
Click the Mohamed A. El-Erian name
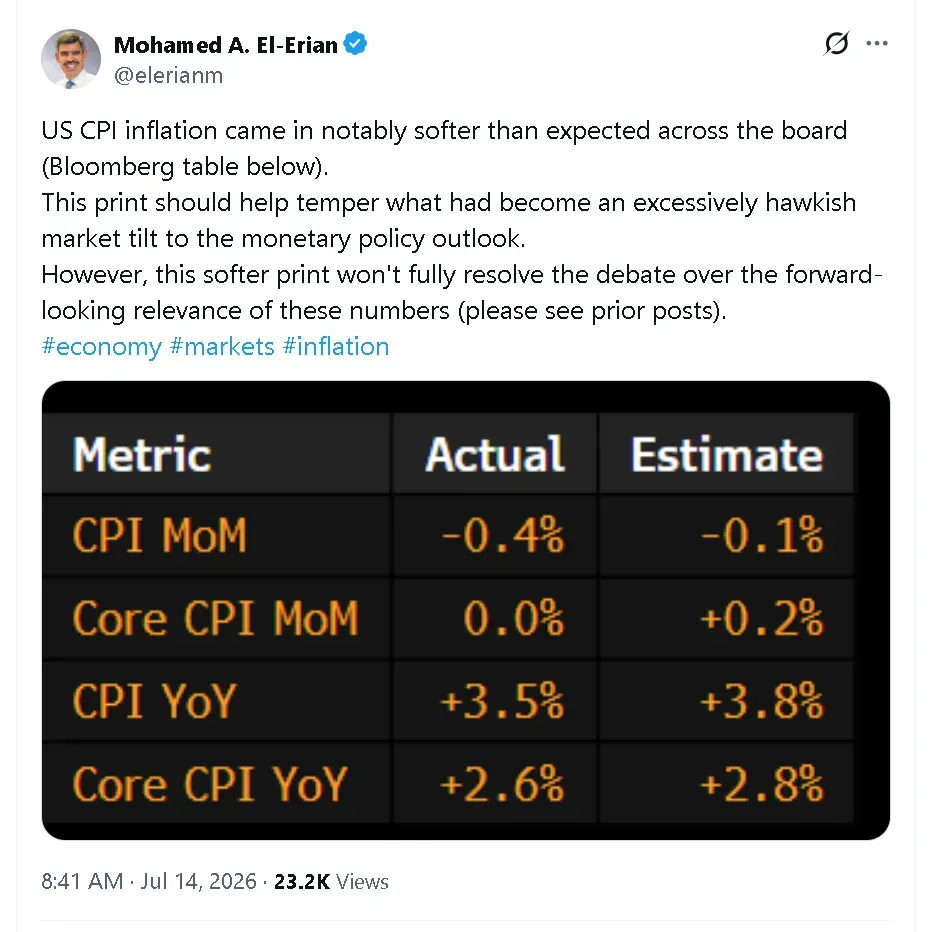[x=225, y=45]
